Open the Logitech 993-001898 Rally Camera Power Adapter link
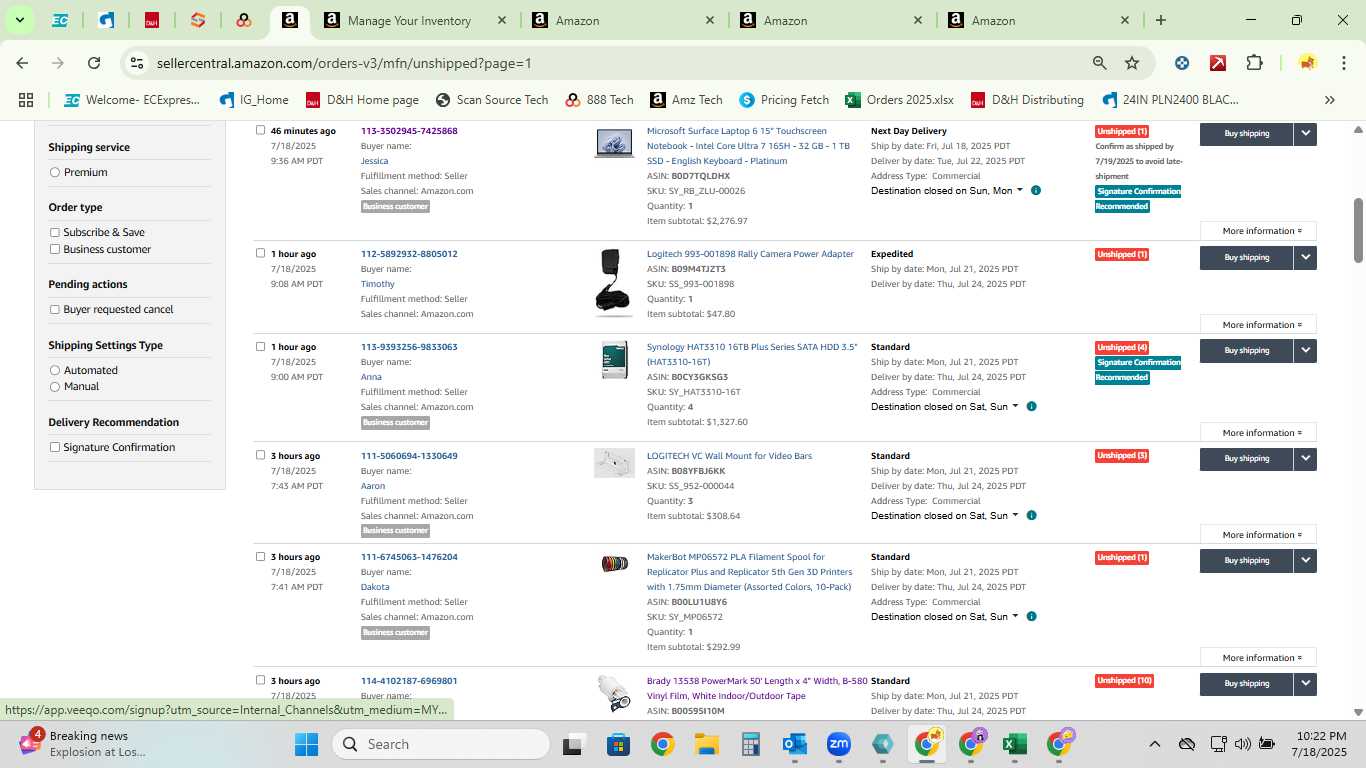1366x768 pixels. (x=750, y=254)
